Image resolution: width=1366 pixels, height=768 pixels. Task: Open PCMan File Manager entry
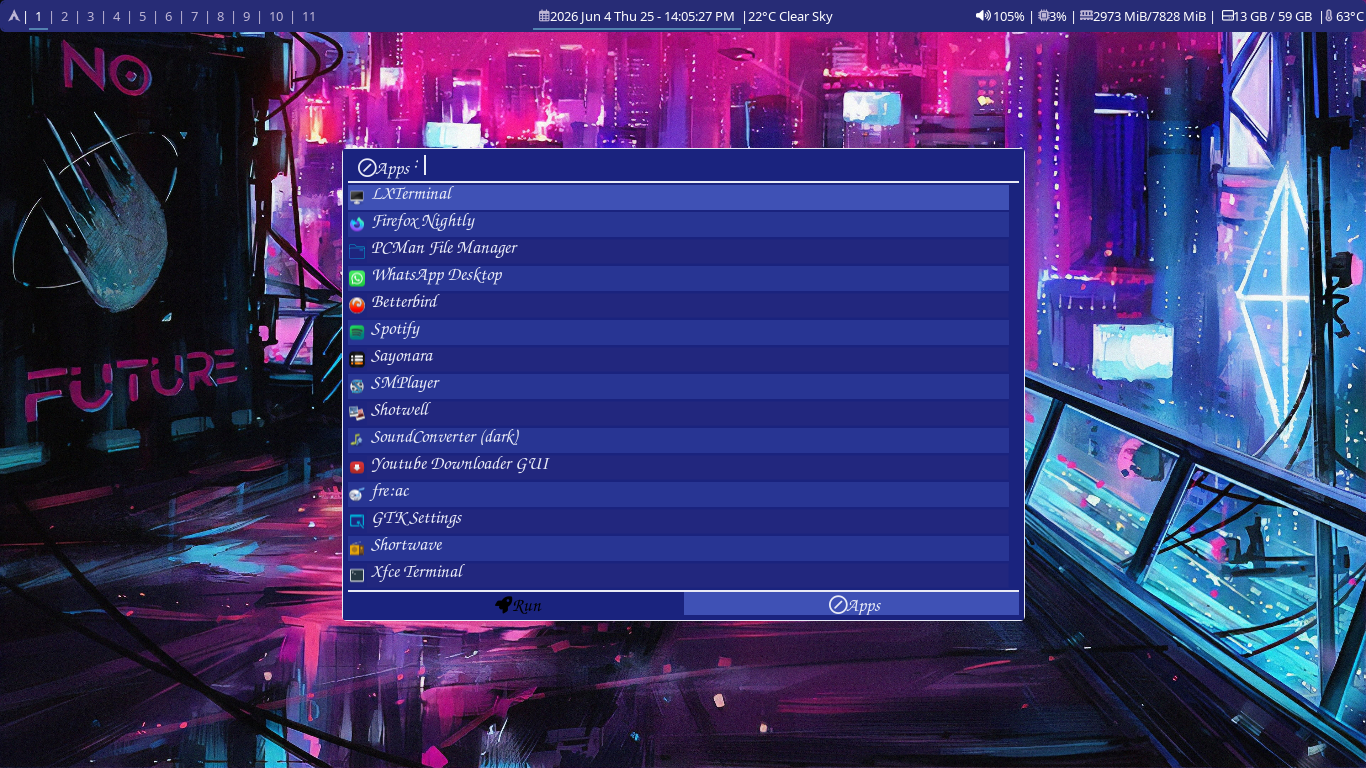pos(678,251)
